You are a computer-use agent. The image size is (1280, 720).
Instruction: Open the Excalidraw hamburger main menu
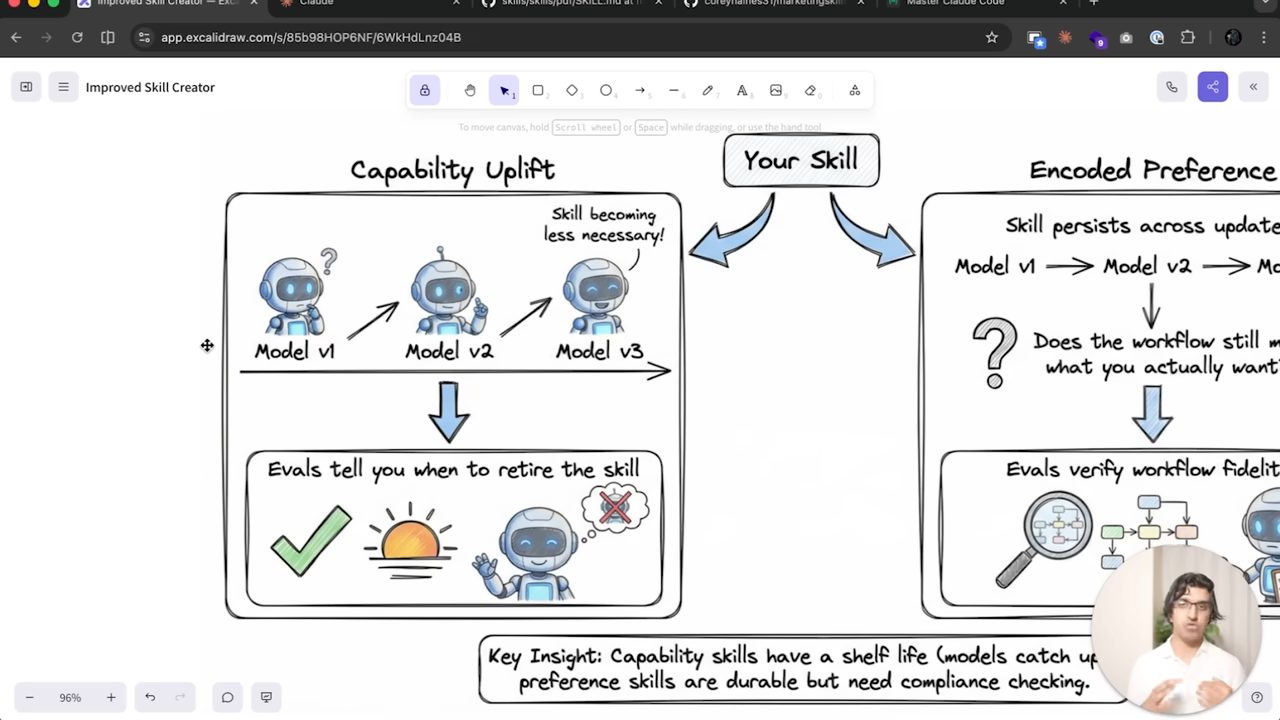(x=63, y=87)
